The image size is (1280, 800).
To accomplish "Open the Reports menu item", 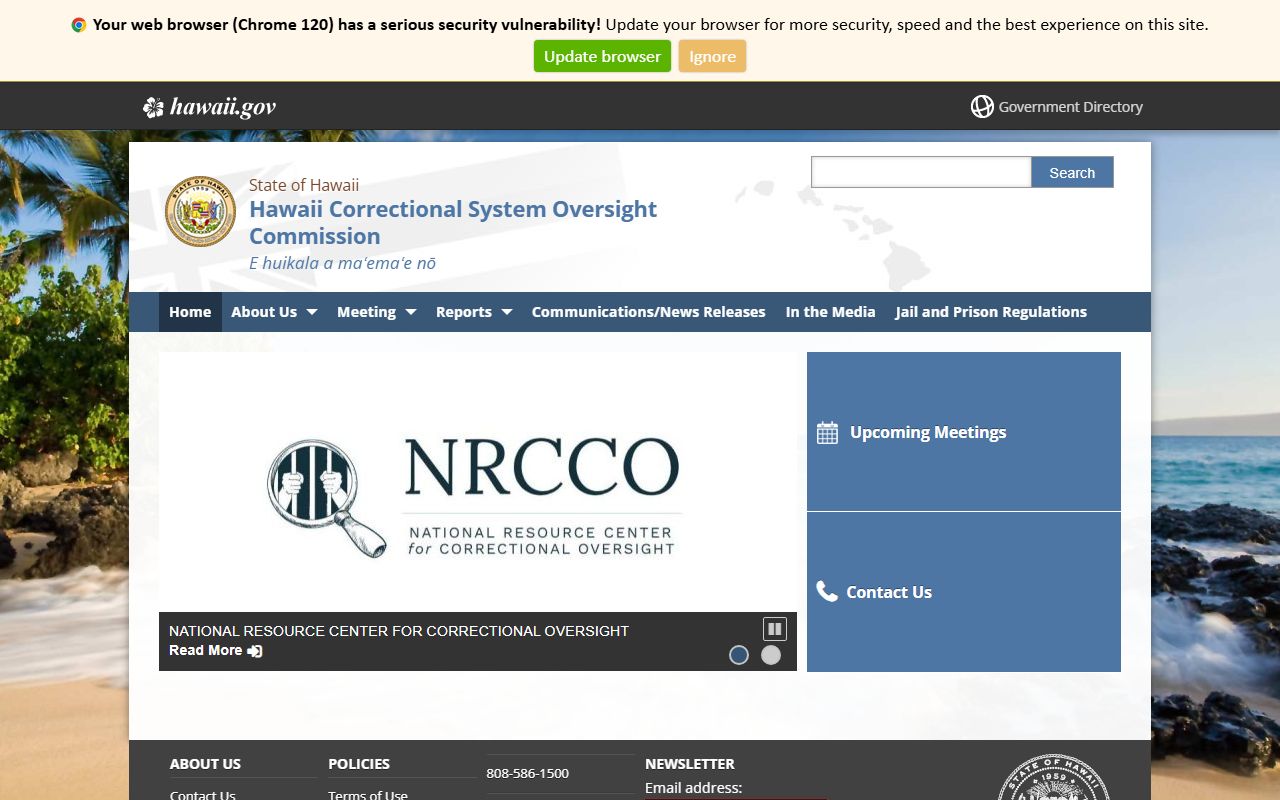I will 464,312.
